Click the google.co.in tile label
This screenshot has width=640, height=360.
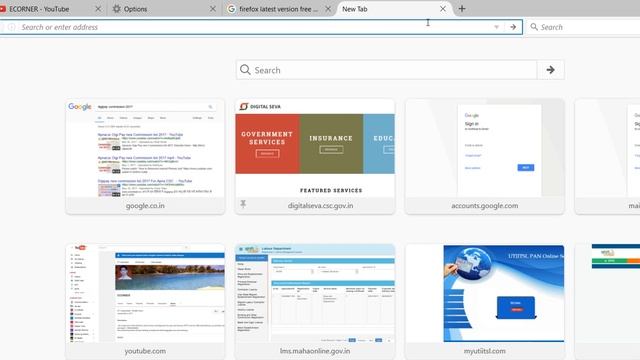[145, 206]
